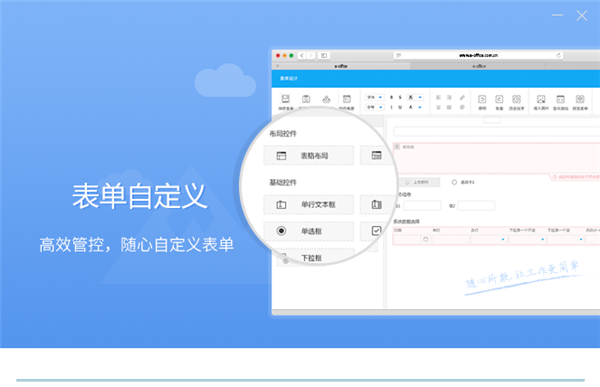
Task: Click the 值1 text input field
Action: (422, 206)
